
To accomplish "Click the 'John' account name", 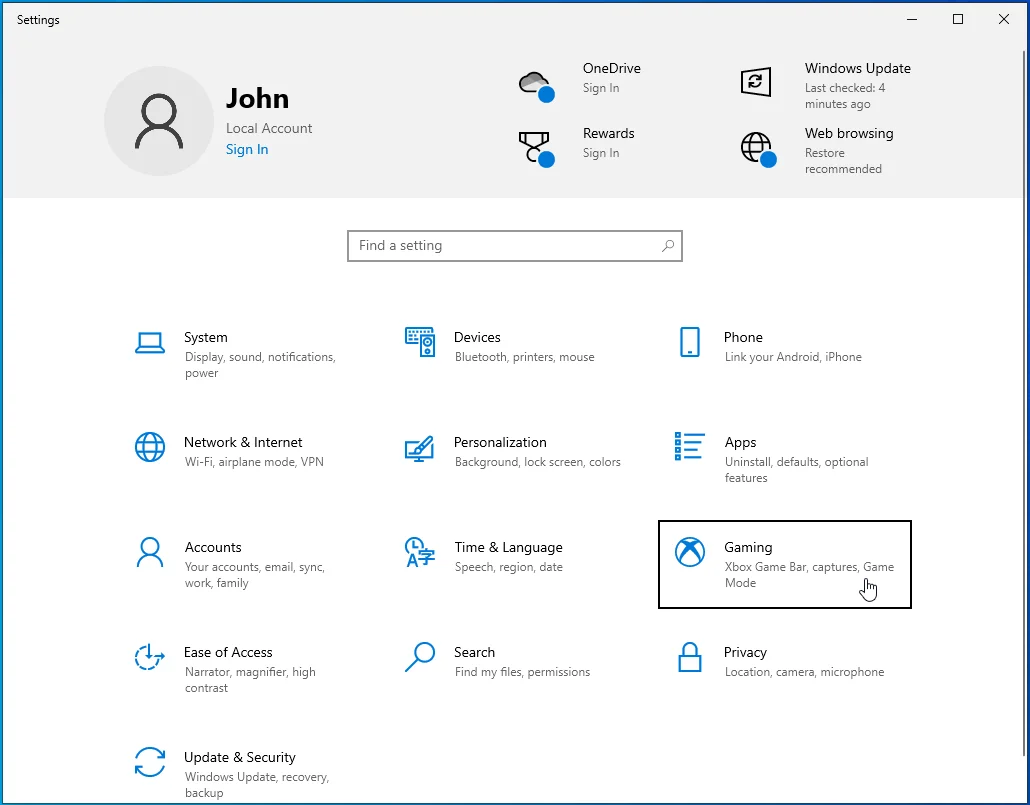I will tap(258, 99).
